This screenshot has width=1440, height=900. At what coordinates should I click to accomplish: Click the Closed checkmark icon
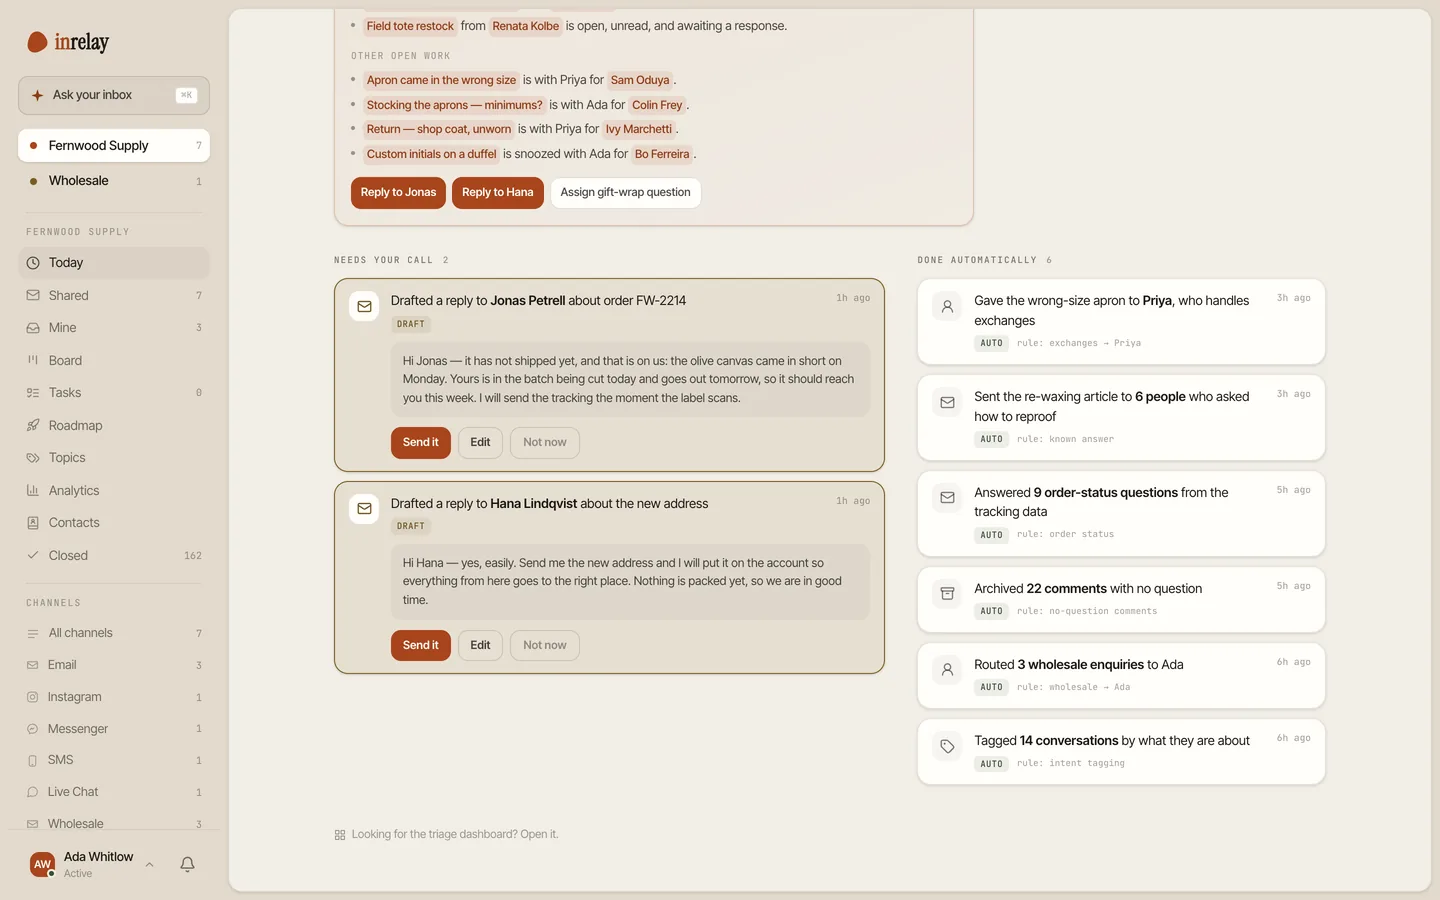click(33, 555)
